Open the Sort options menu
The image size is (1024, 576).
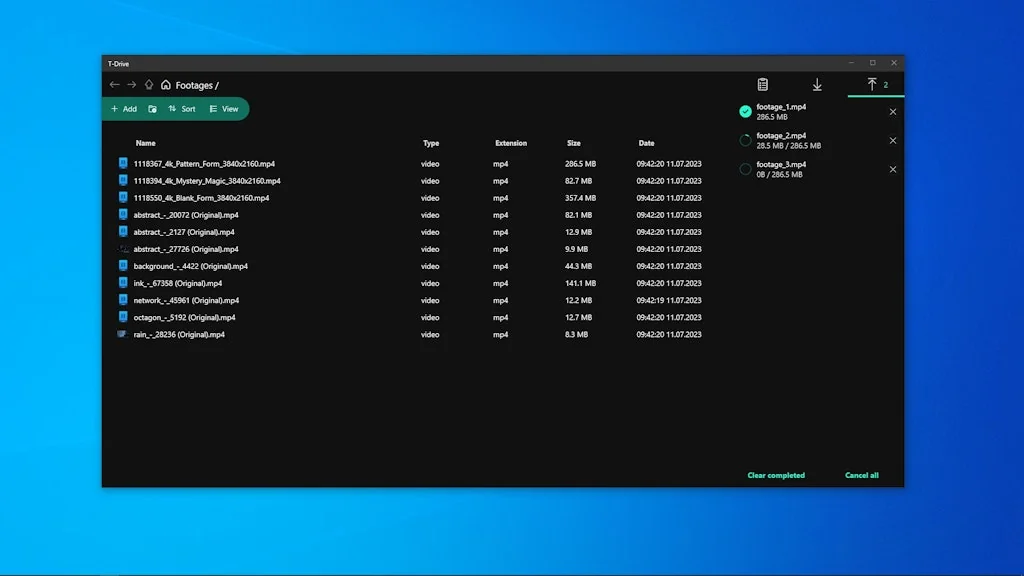tap(181, 108)
